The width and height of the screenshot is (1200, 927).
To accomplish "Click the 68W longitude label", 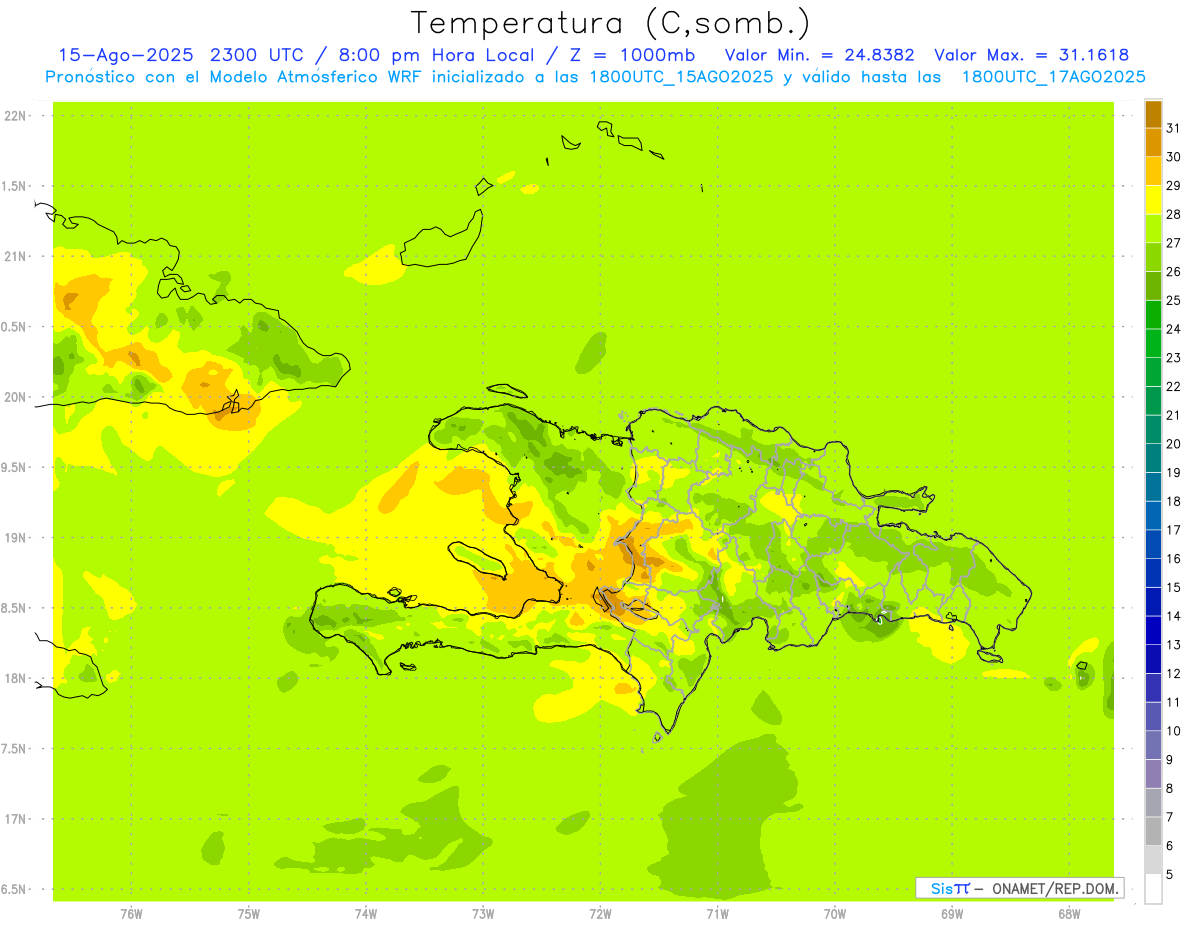I will coord(1069,914).
